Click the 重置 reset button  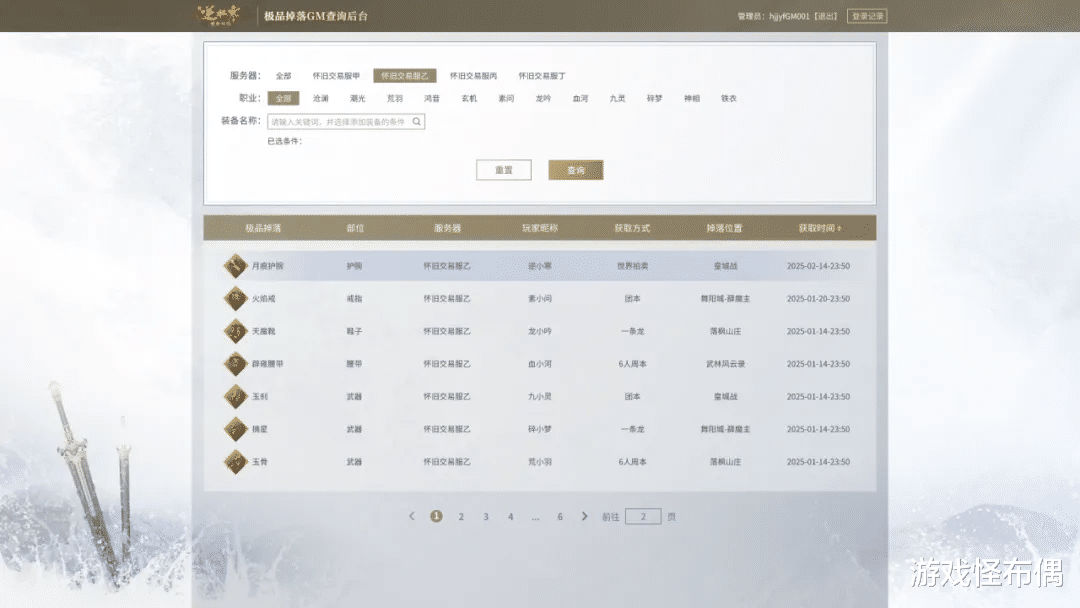click(503, 170)
